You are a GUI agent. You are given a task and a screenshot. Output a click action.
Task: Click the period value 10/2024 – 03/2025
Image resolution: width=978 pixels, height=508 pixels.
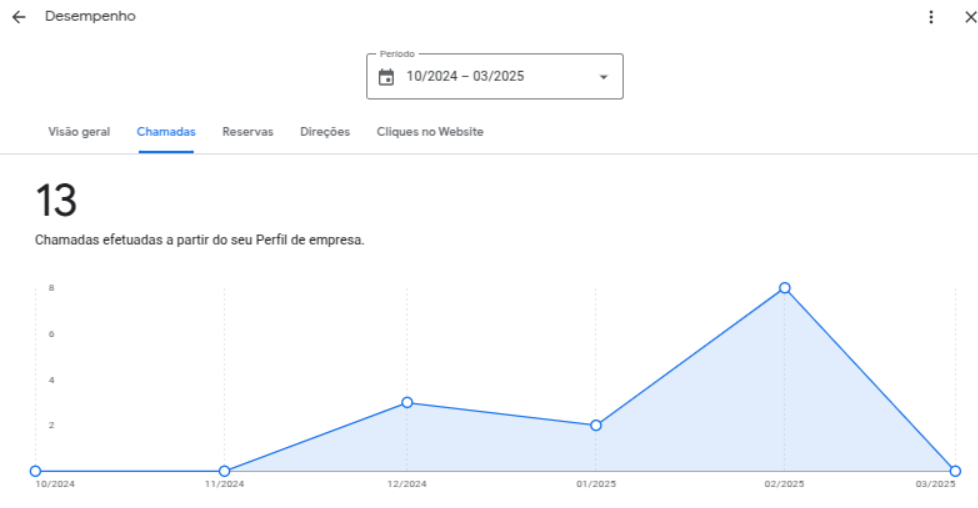coord(465,76)
